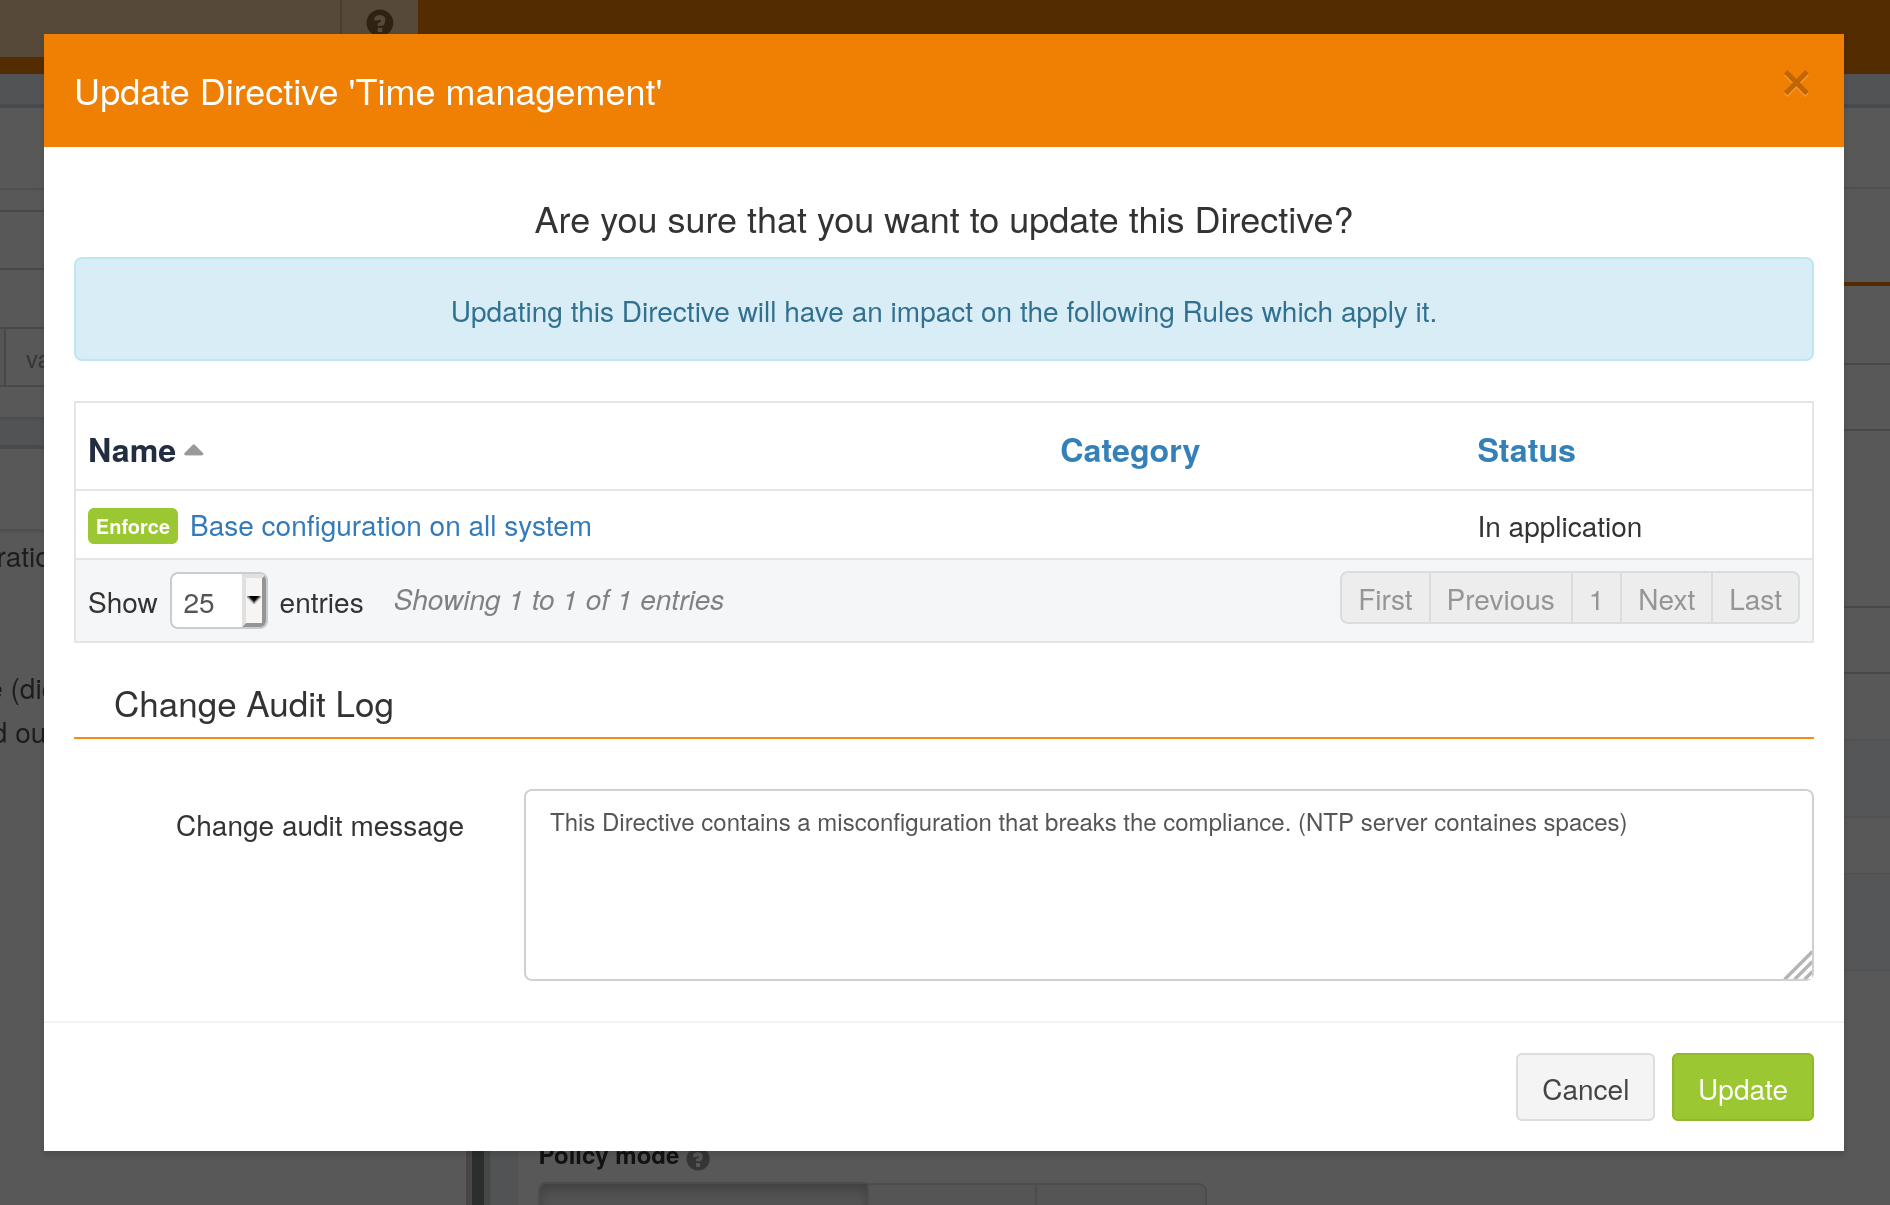Click the green Enforce badge
This screenshot has width=1890, height=1205.
[x=133, y=527]
